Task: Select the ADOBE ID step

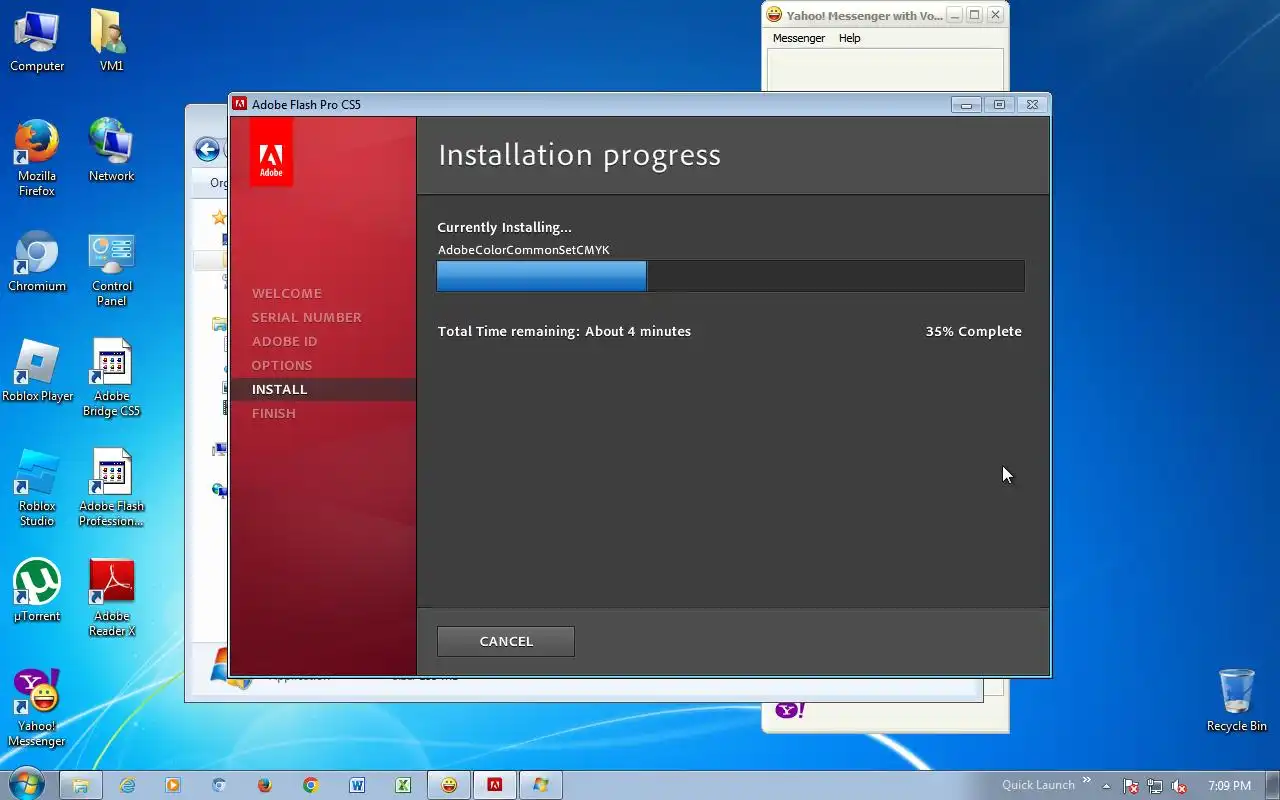Action: pos(285,341)
